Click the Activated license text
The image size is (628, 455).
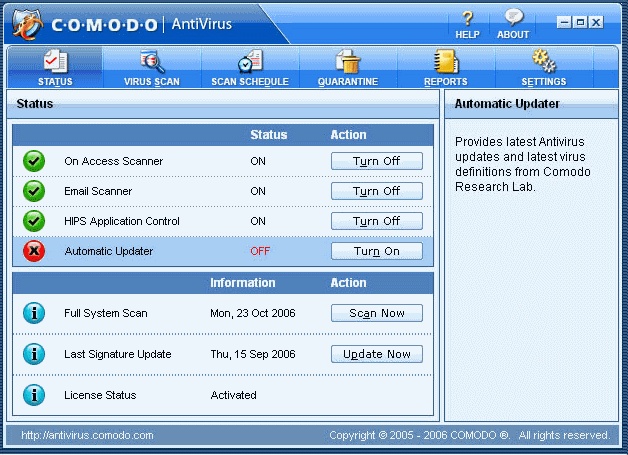tap(233, 395)
